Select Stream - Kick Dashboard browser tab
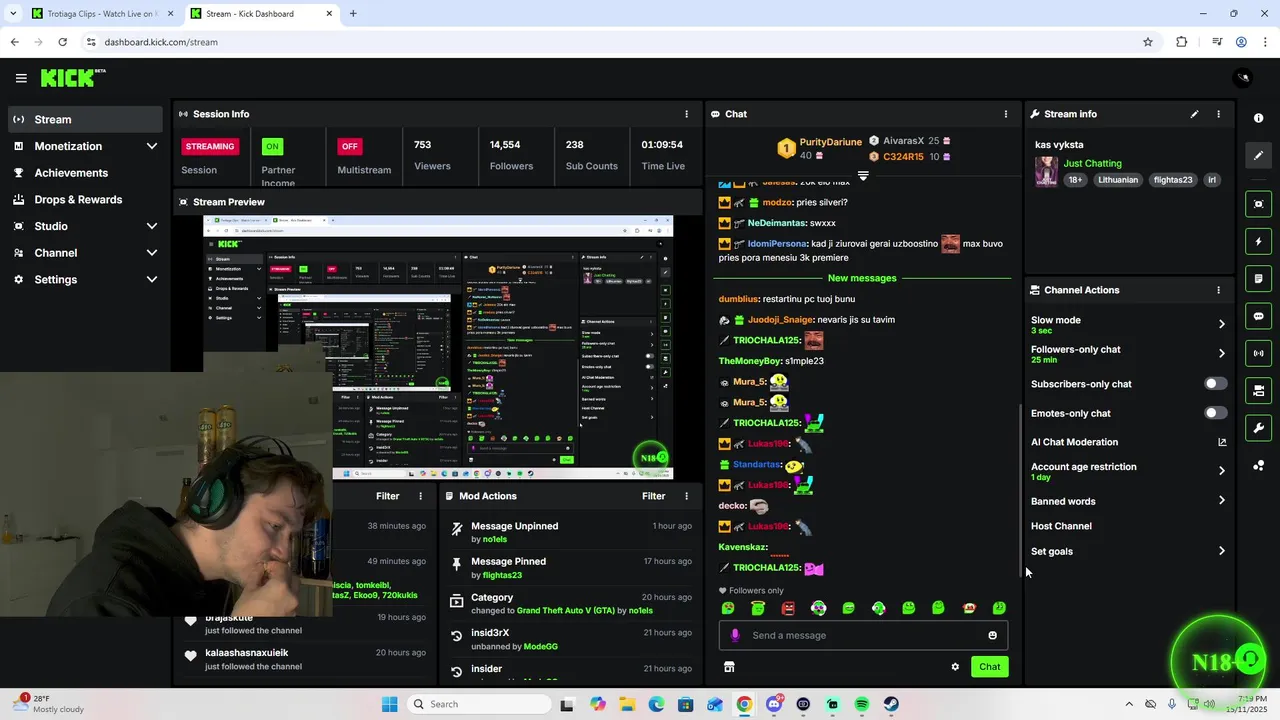1280x720 pixels. (x=260, y=14)
